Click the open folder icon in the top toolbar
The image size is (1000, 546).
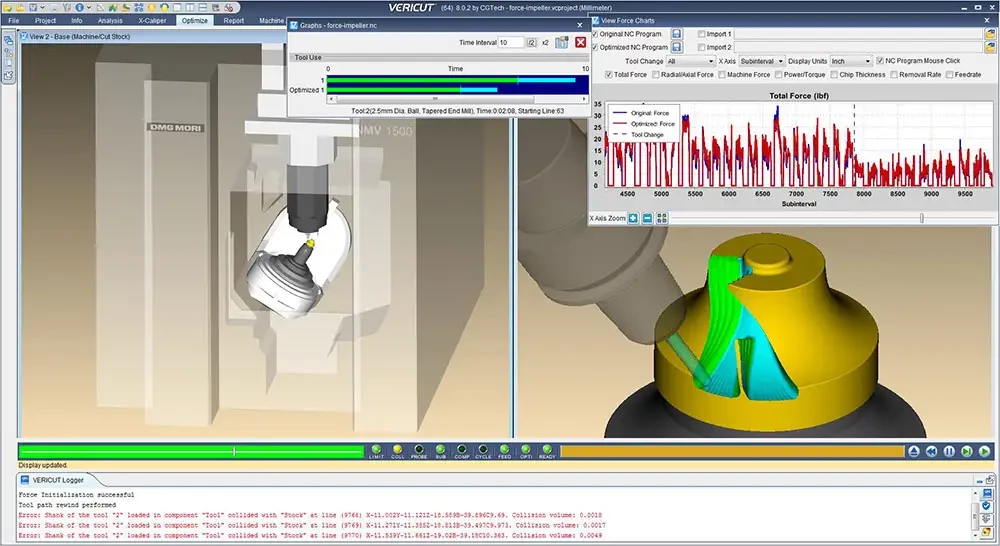pyautogui.click(x=20, y=8)
